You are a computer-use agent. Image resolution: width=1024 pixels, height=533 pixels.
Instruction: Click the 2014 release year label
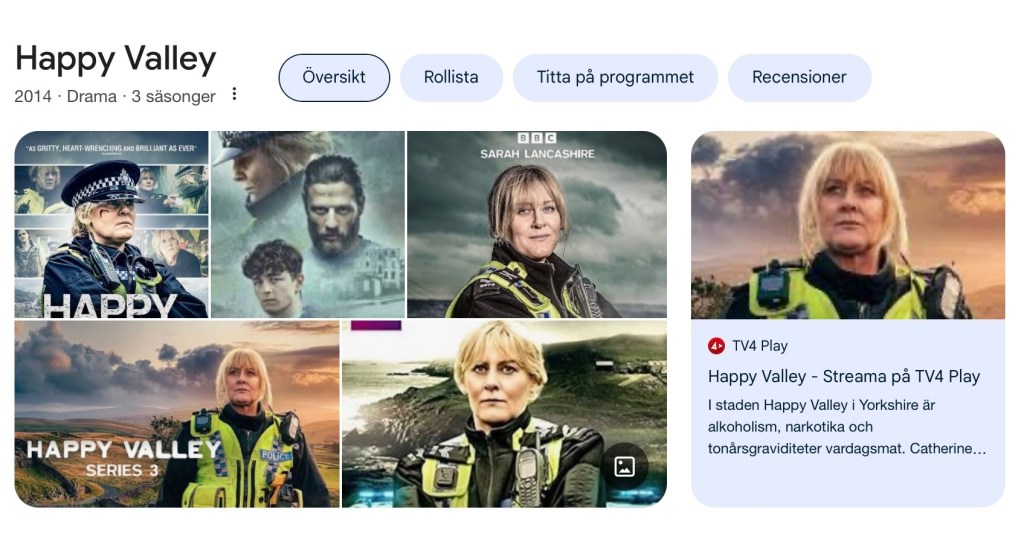pos(33,96)
